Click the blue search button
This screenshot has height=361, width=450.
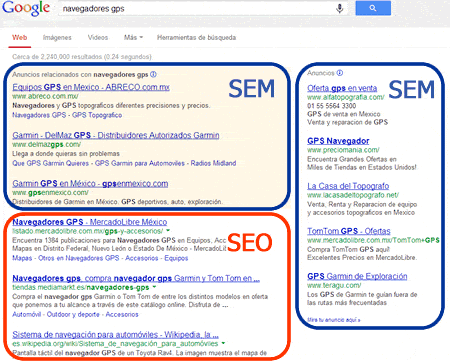[373, 8]
